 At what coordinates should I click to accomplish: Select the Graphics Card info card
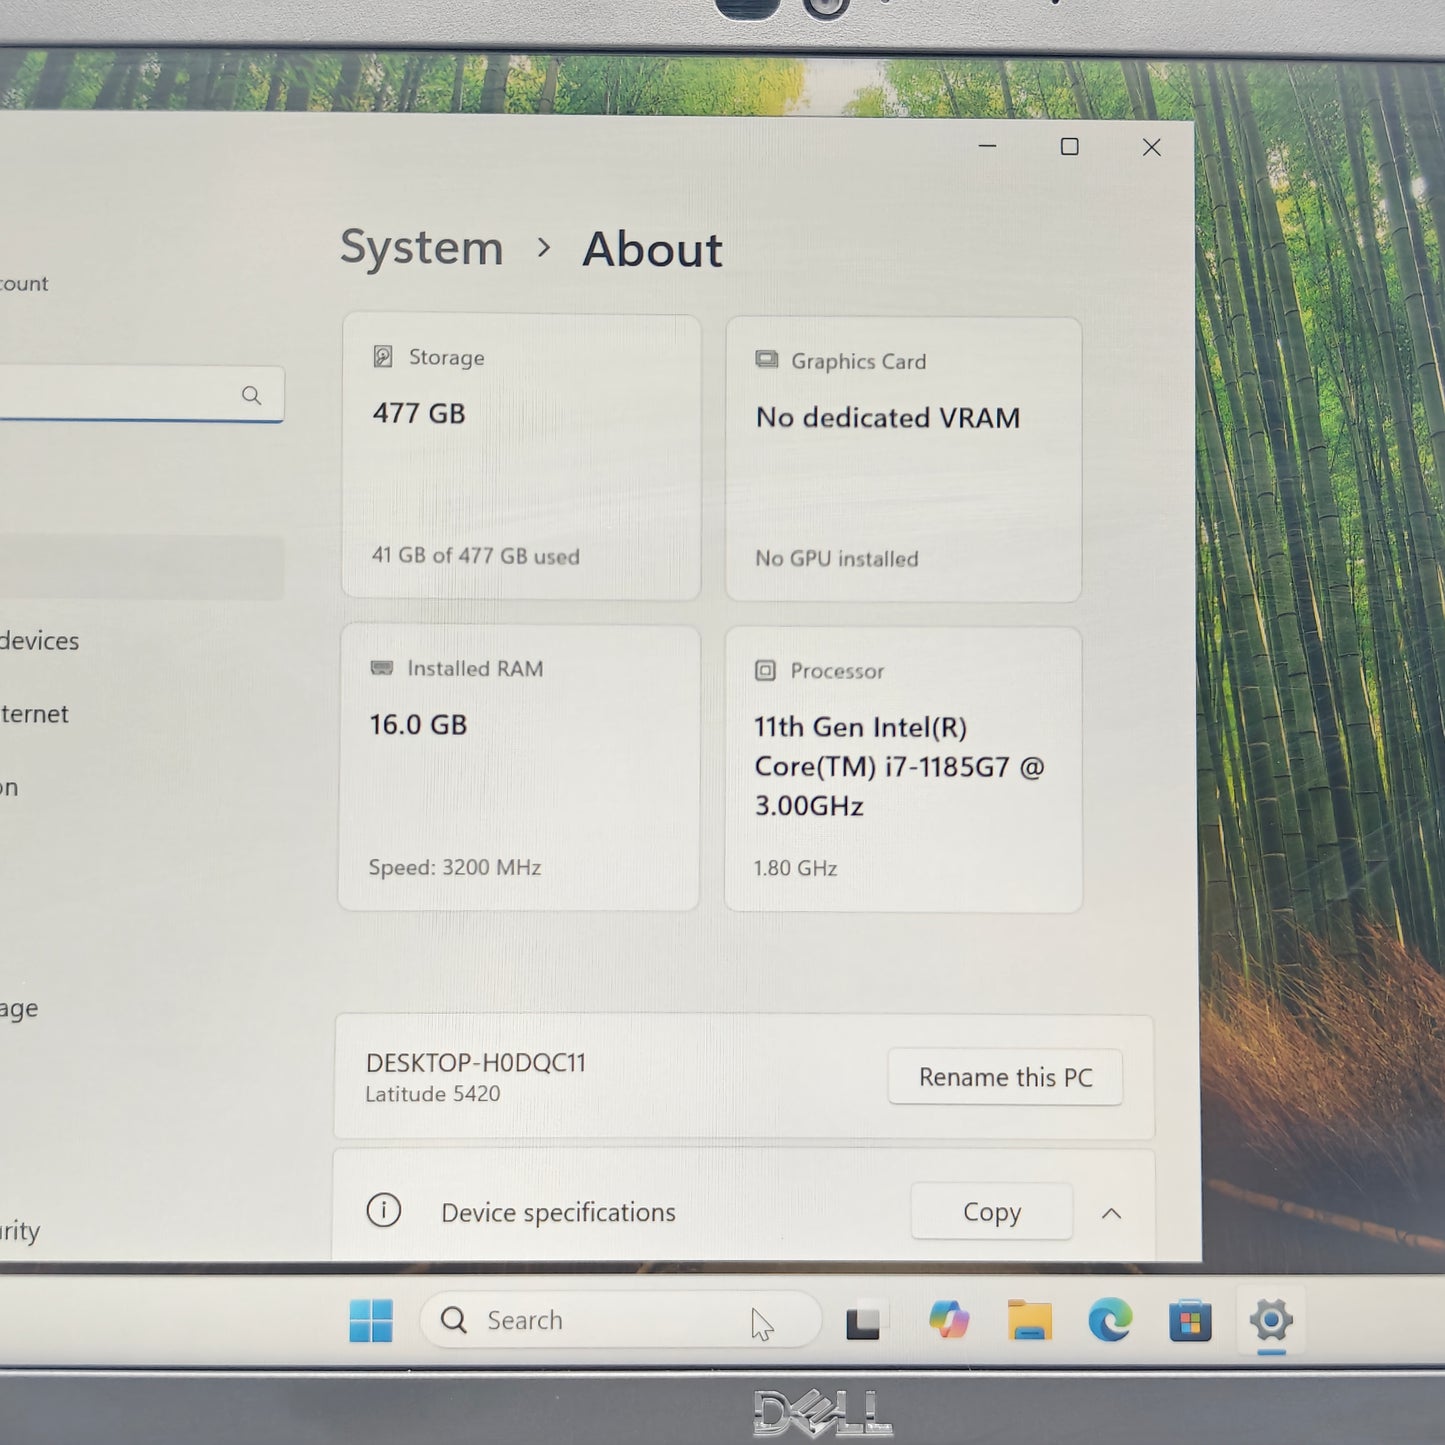[x=903, y=459]
